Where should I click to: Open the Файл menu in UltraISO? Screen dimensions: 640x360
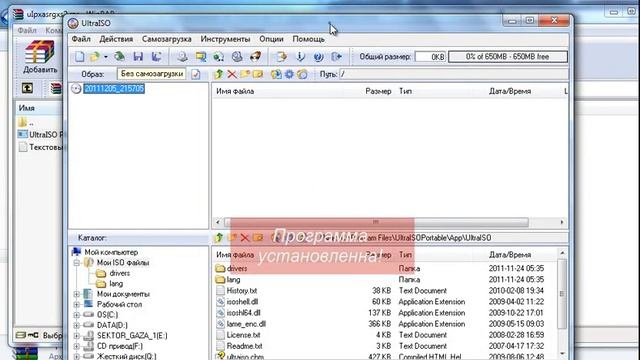[81, 39]
